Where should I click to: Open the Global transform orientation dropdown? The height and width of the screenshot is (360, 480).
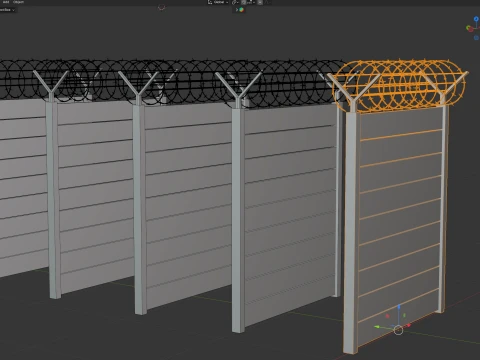coord(219,2)
